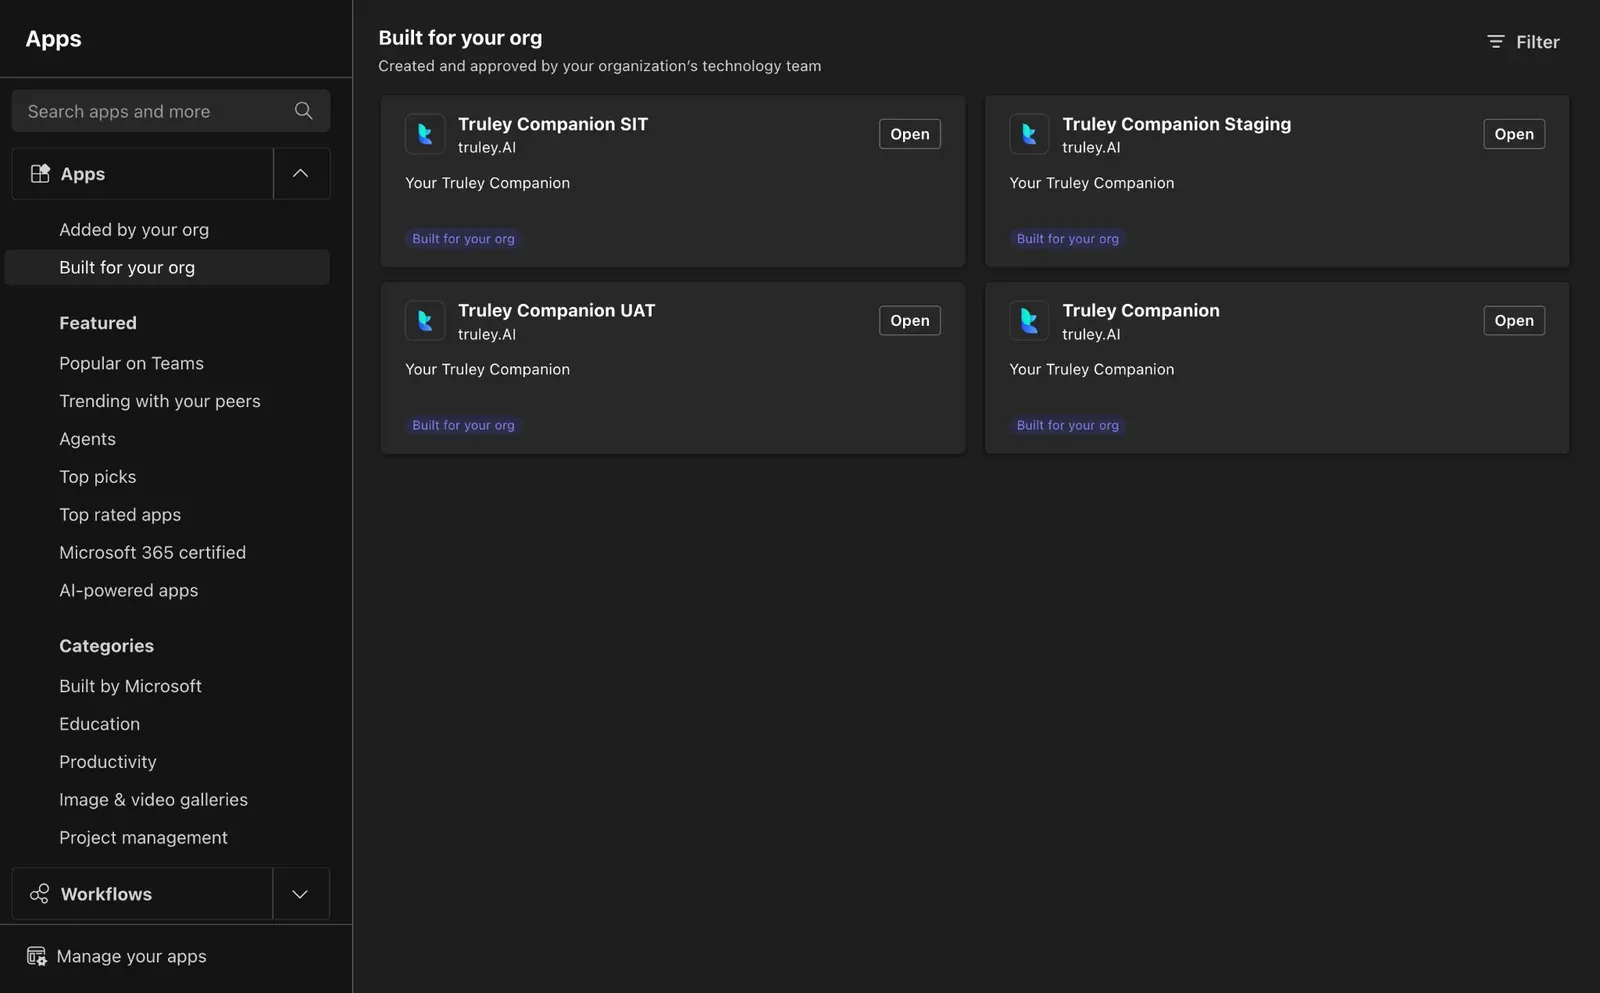Click the plain Truley Companion app logo
Screen dimensions: 1600x993
1029,320
